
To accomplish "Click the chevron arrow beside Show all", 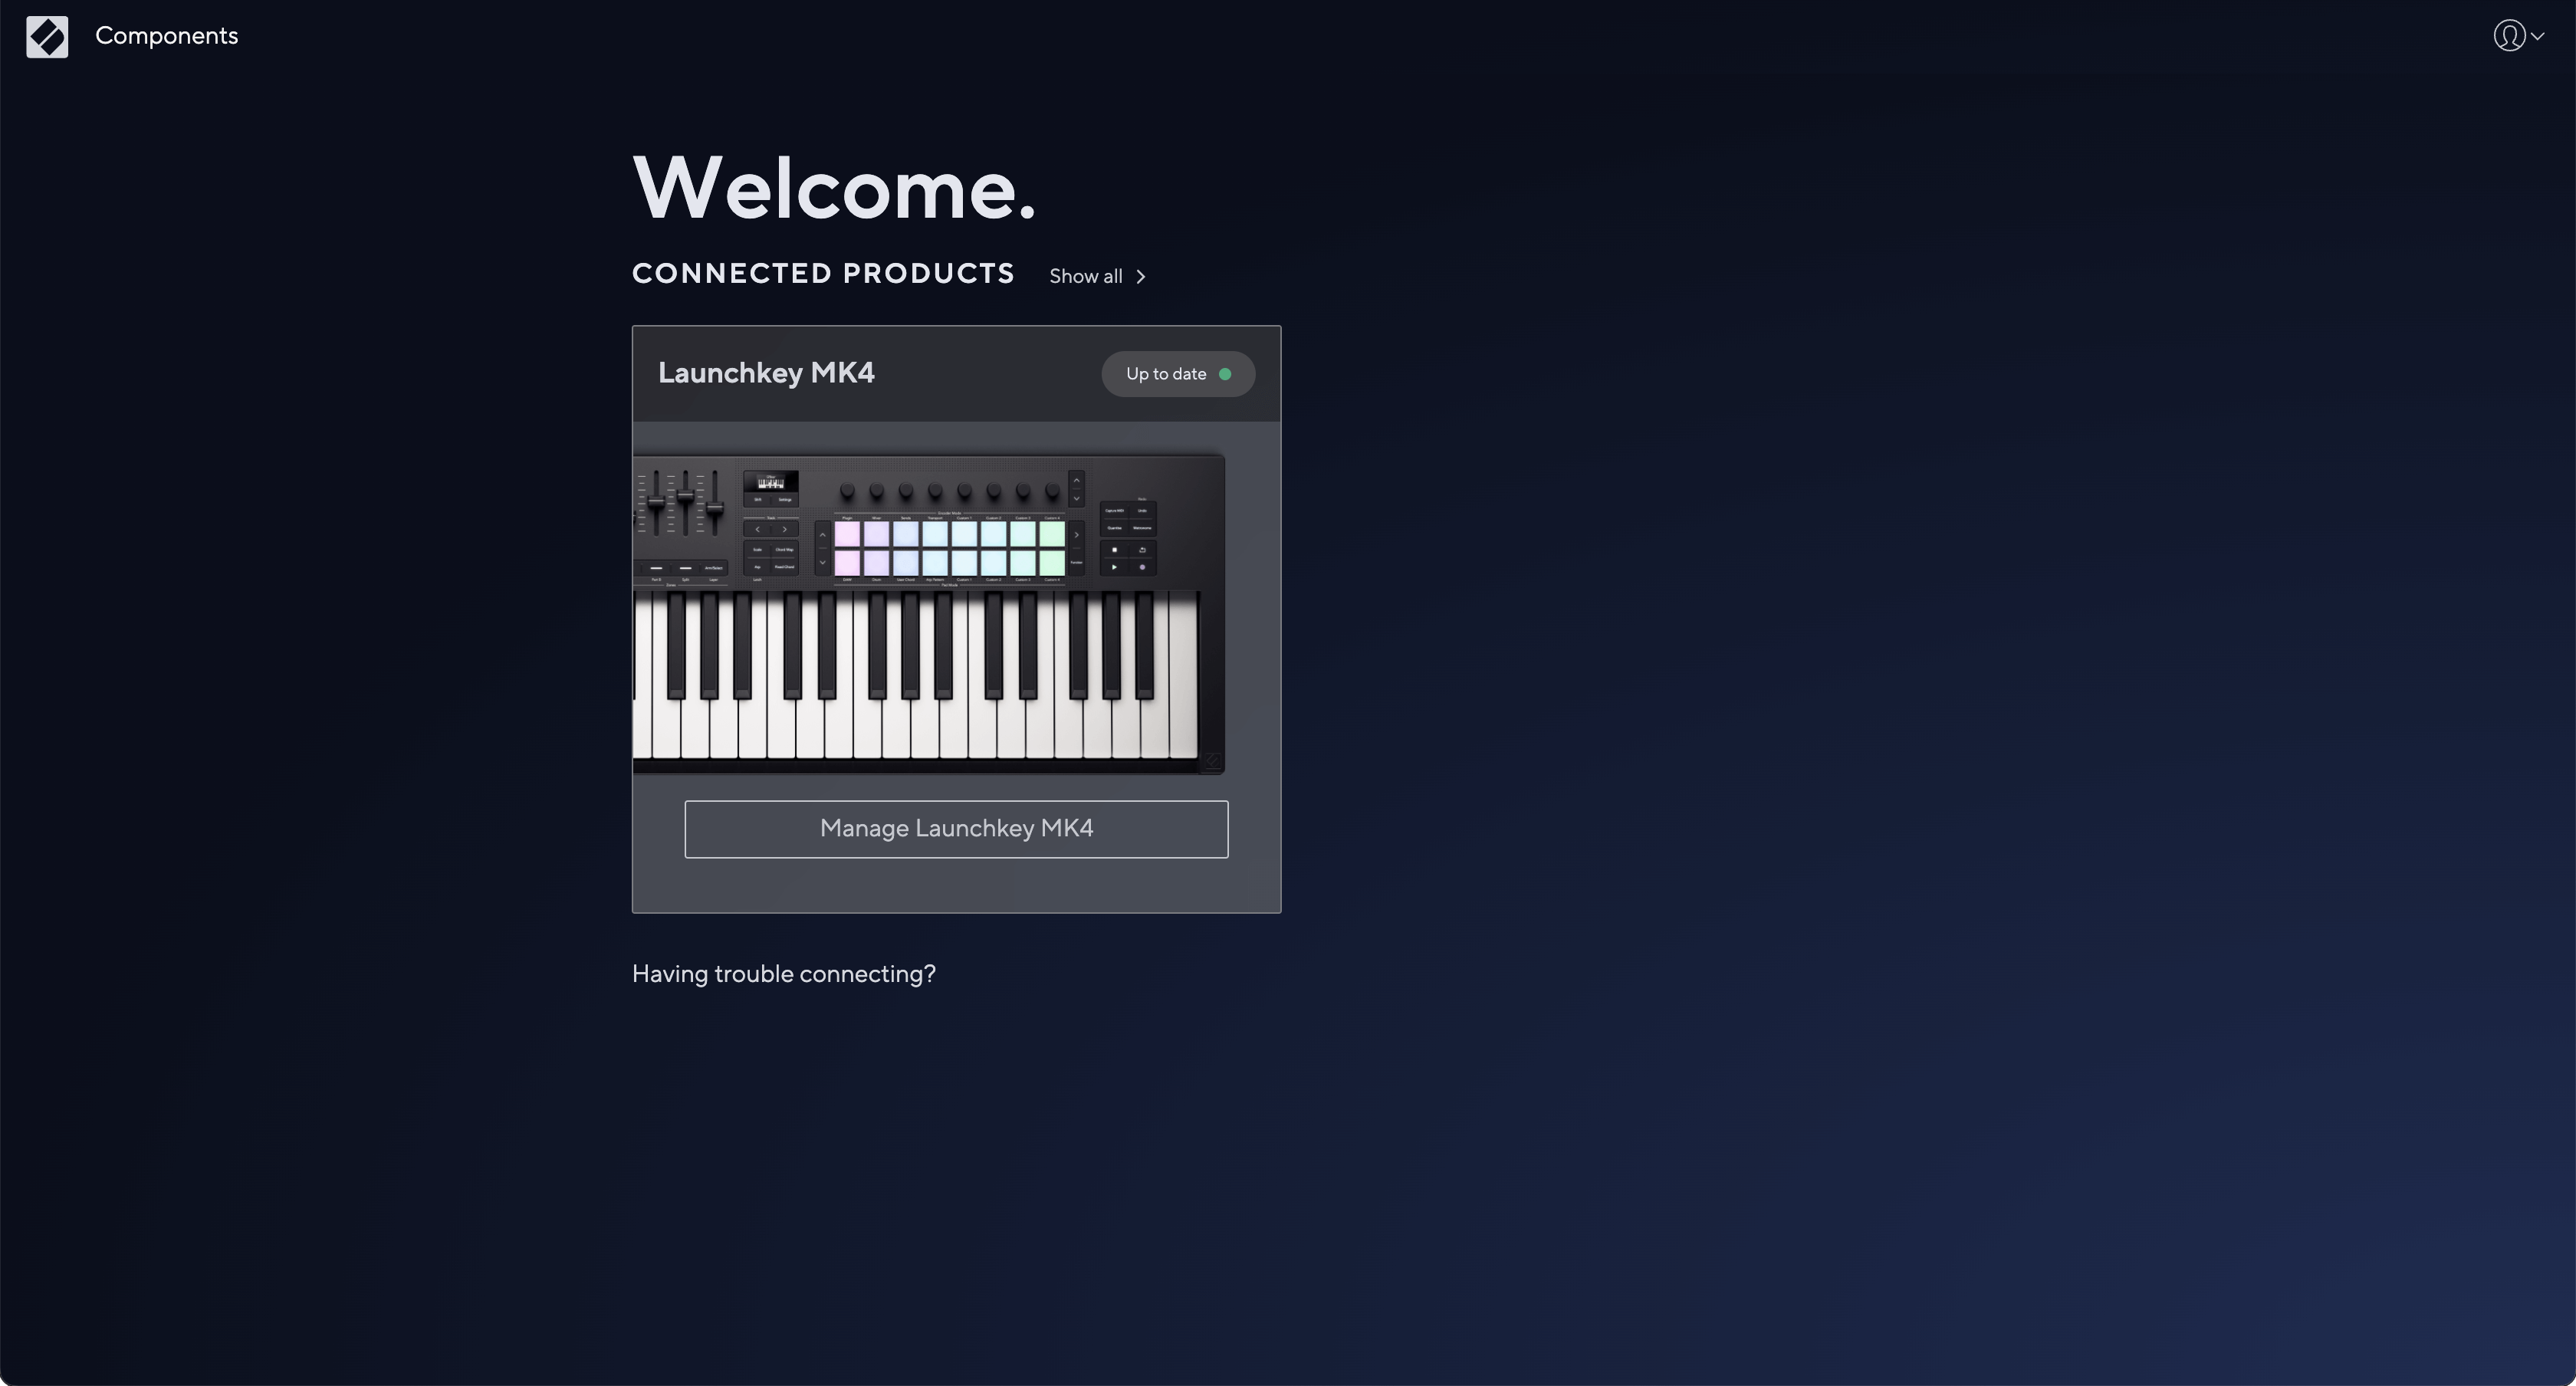I will coord(1140,277).
